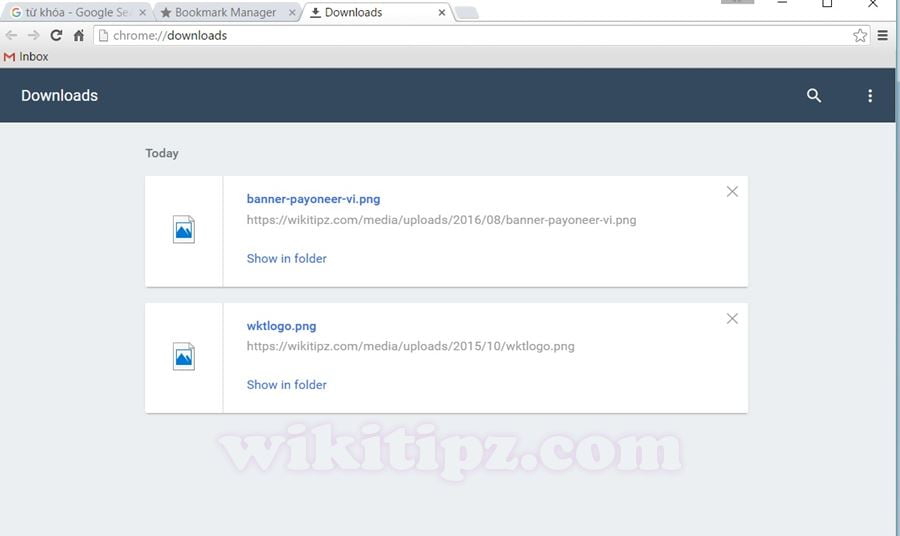Screen dimensions: 900x536
Task: Open the banner-payoneer-vi.png file link
Action: pos(313,199)
